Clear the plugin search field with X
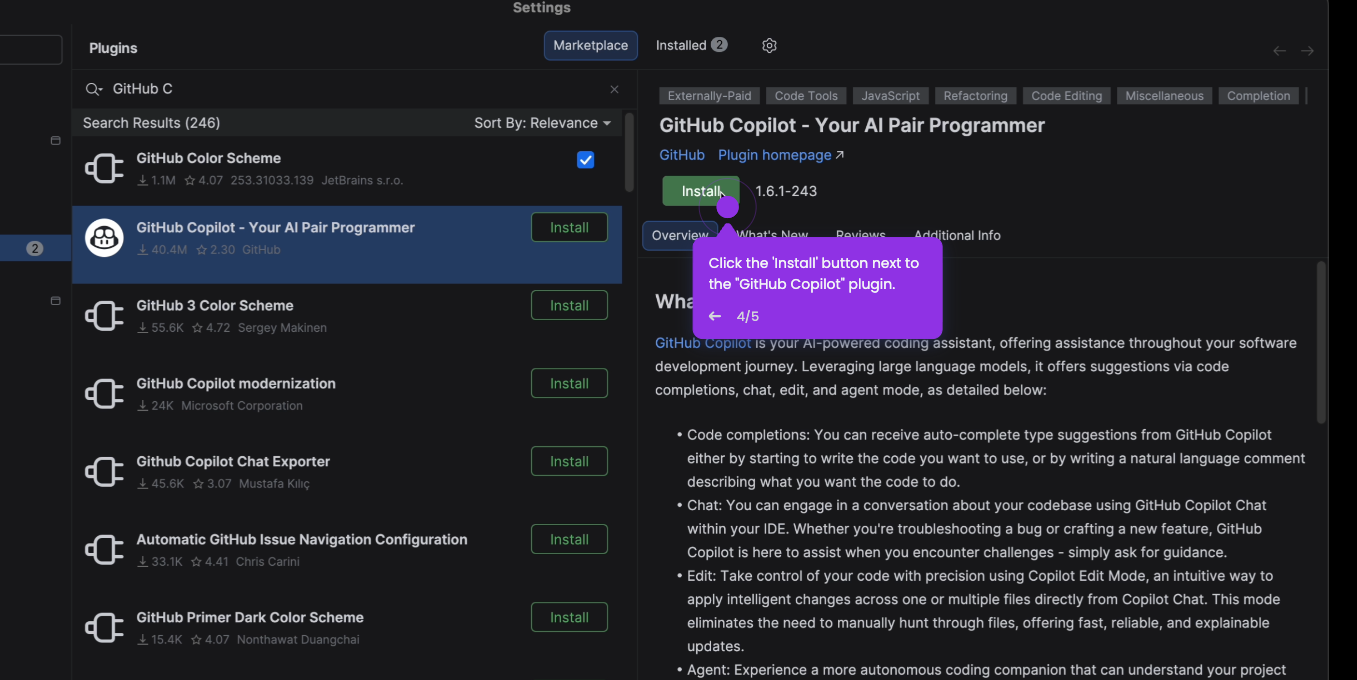The image size is (1357, 680). click(x=614, y=89)
